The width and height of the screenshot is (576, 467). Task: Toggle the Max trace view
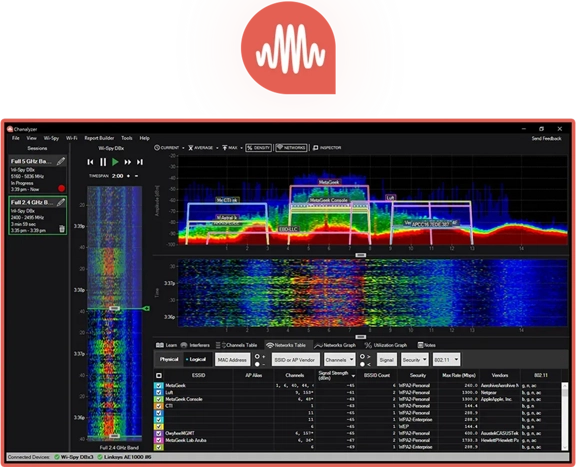coord(230,148)
